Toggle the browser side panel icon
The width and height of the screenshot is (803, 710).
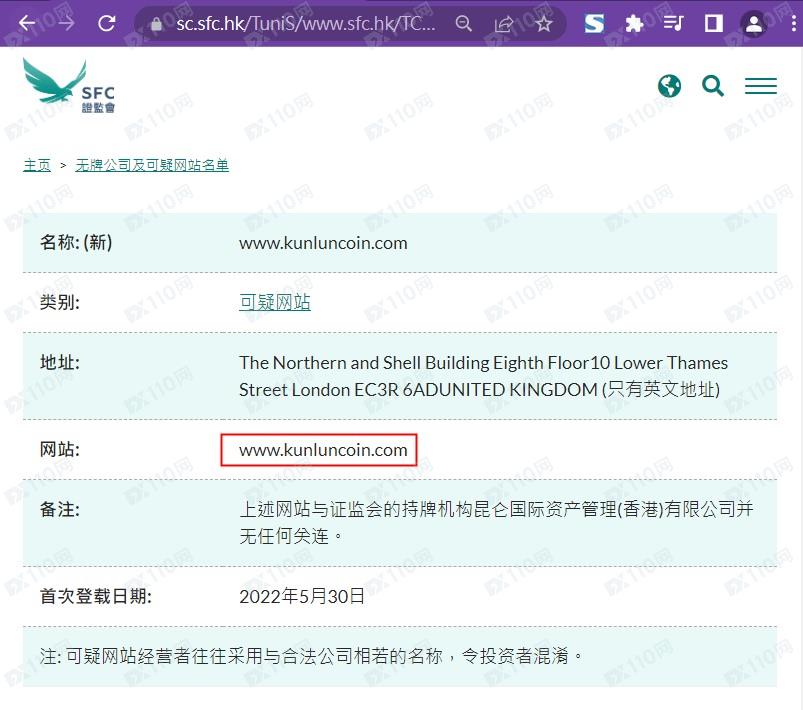point(713,24)
